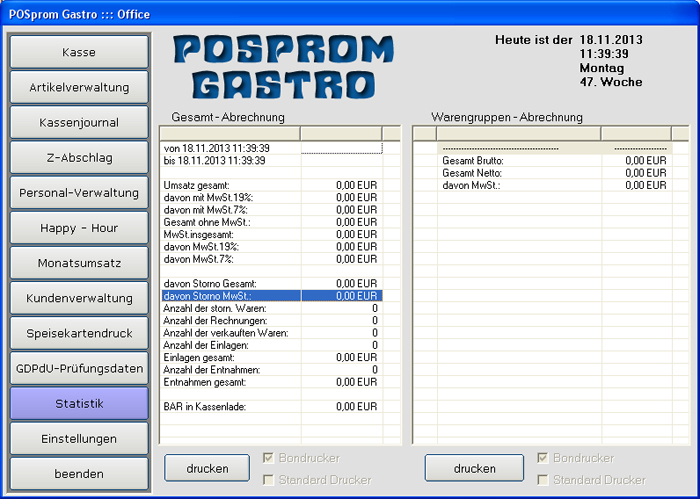This screenshot has height=499, width=700.
Task: Open Einstellungen
Action: [x=79, y=439]
